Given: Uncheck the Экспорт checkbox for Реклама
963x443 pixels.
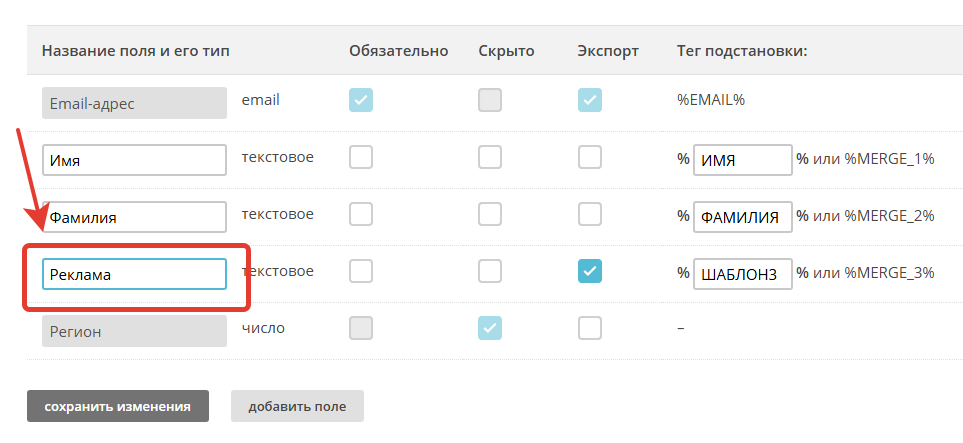Looking at the screenshot, I should coord(590,272).
